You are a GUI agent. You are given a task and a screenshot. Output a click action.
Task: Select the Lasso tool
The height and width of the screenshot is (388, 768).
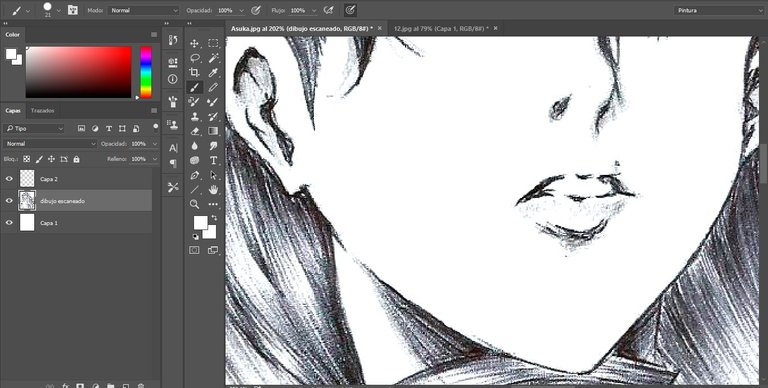[x=194, y=58]
